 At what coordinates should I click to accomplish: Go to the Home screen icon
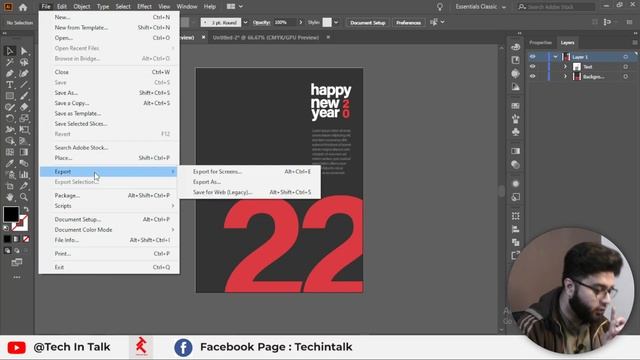click(x=23, y=7)
